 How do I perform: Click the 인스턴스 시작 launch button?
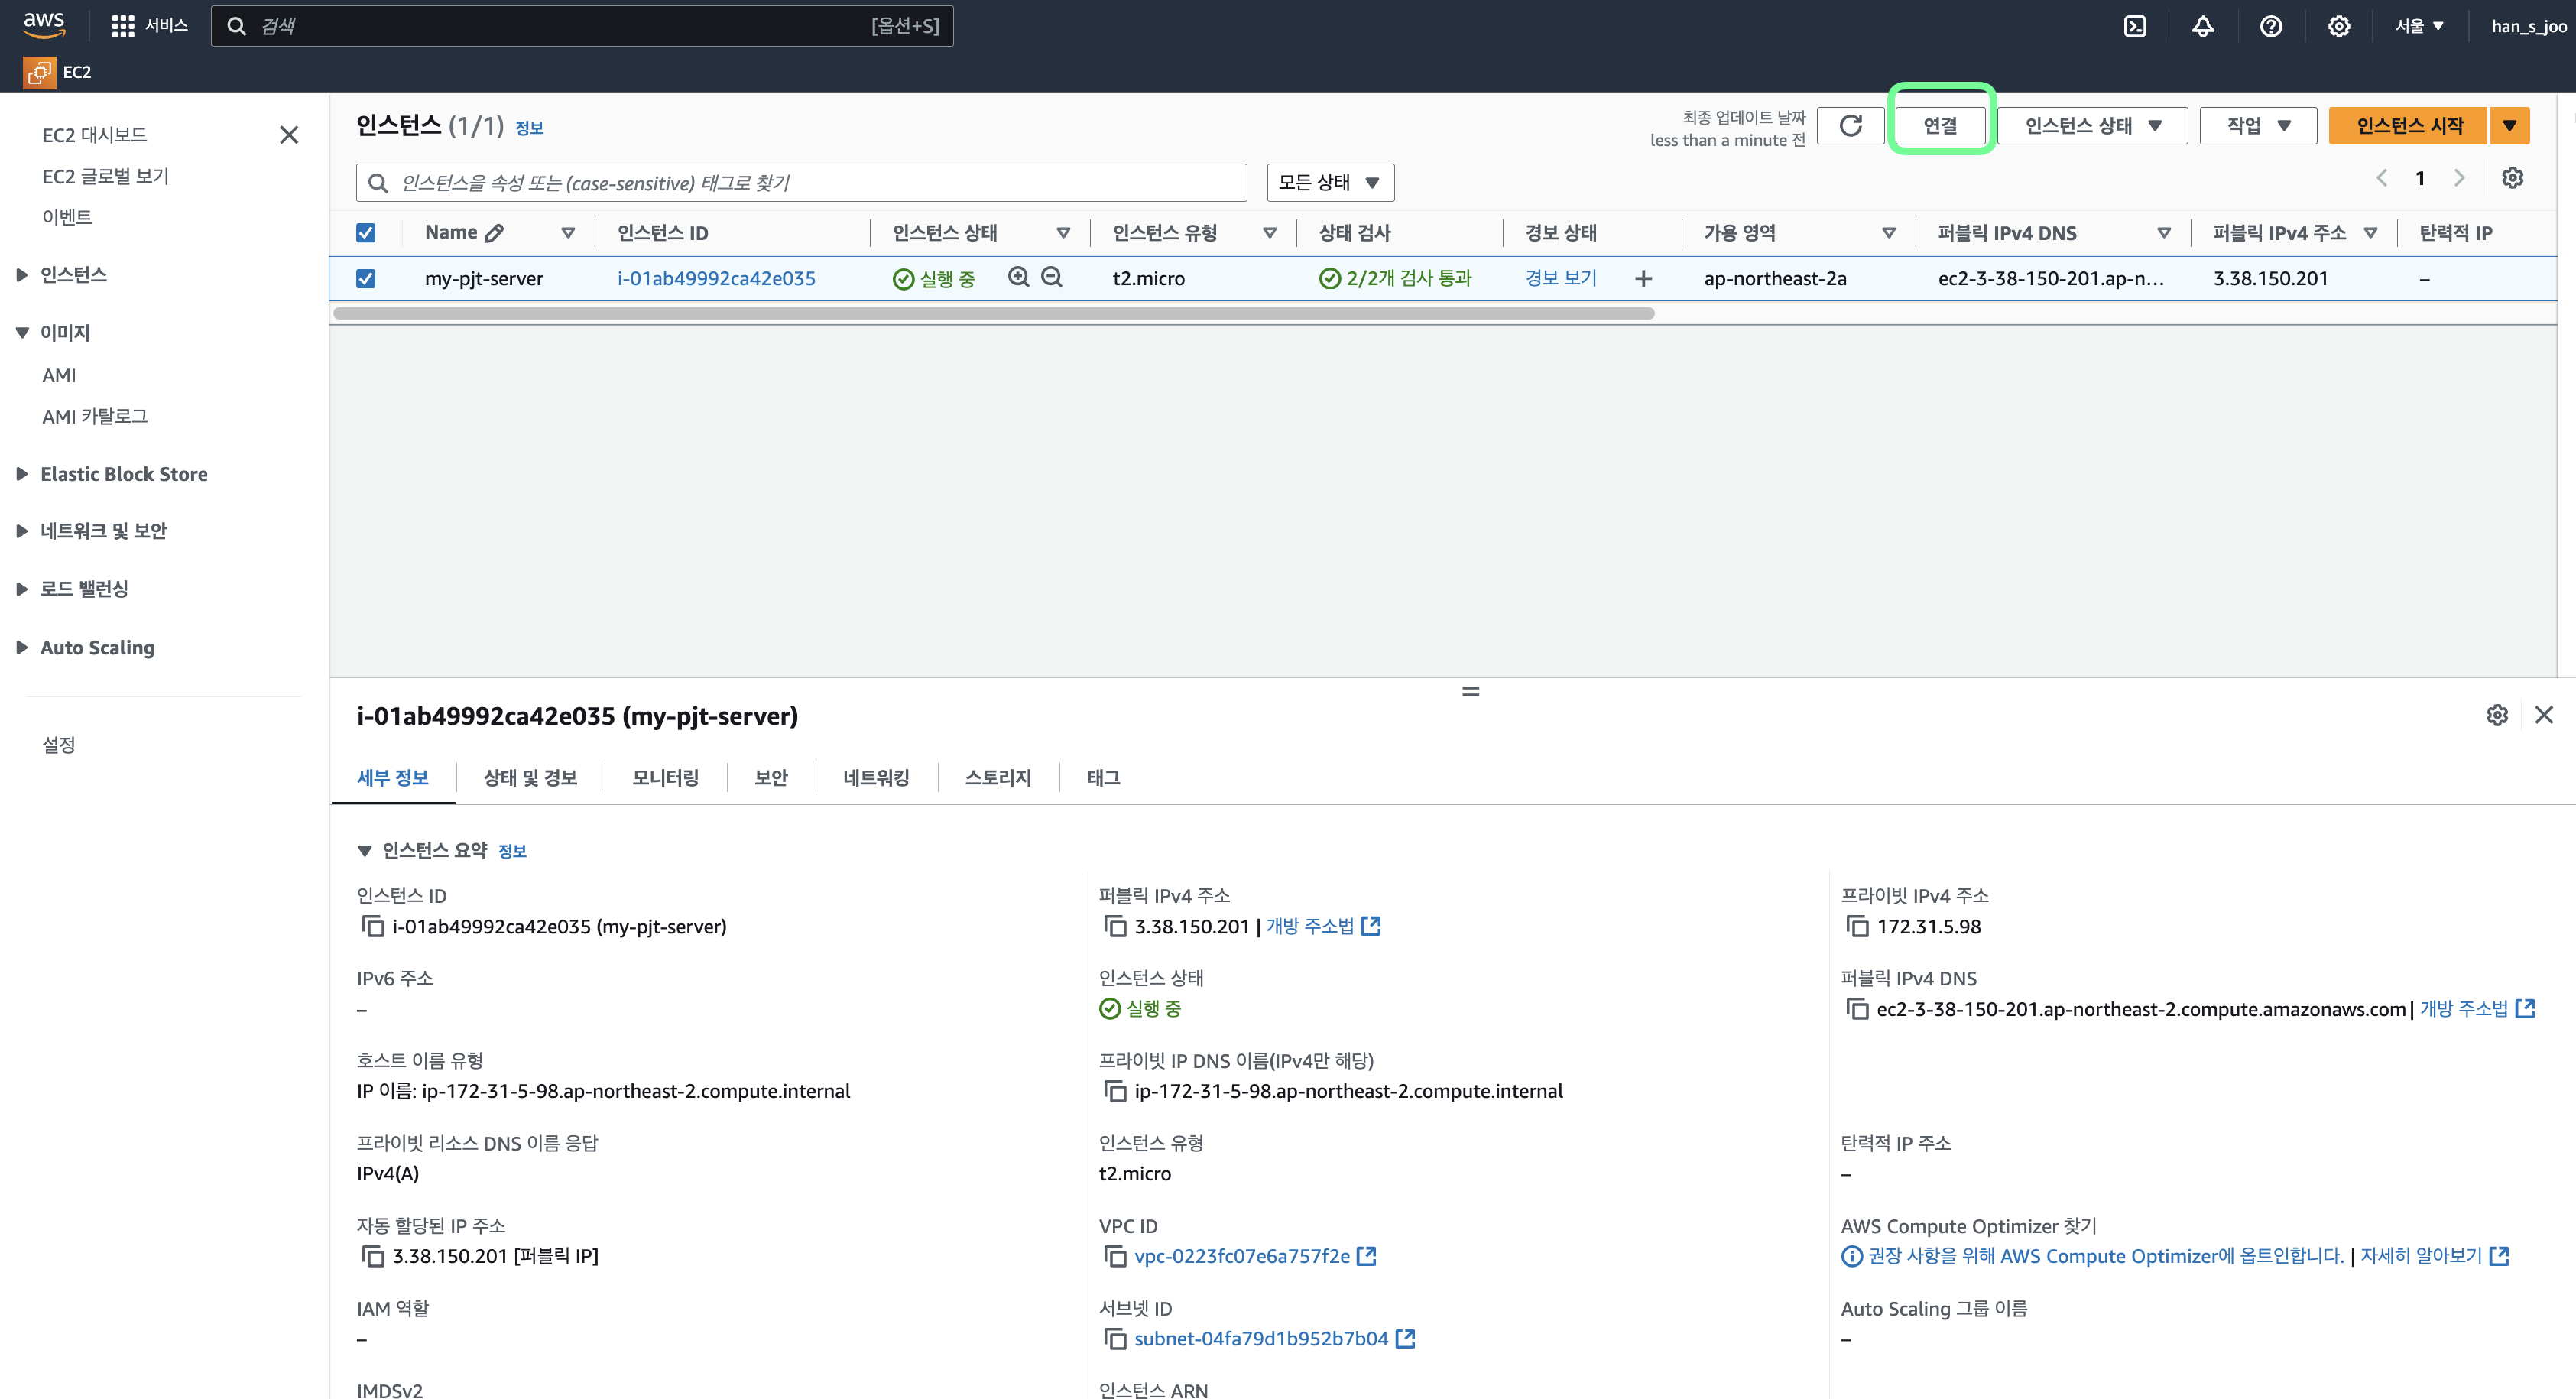coord(2409,125)
